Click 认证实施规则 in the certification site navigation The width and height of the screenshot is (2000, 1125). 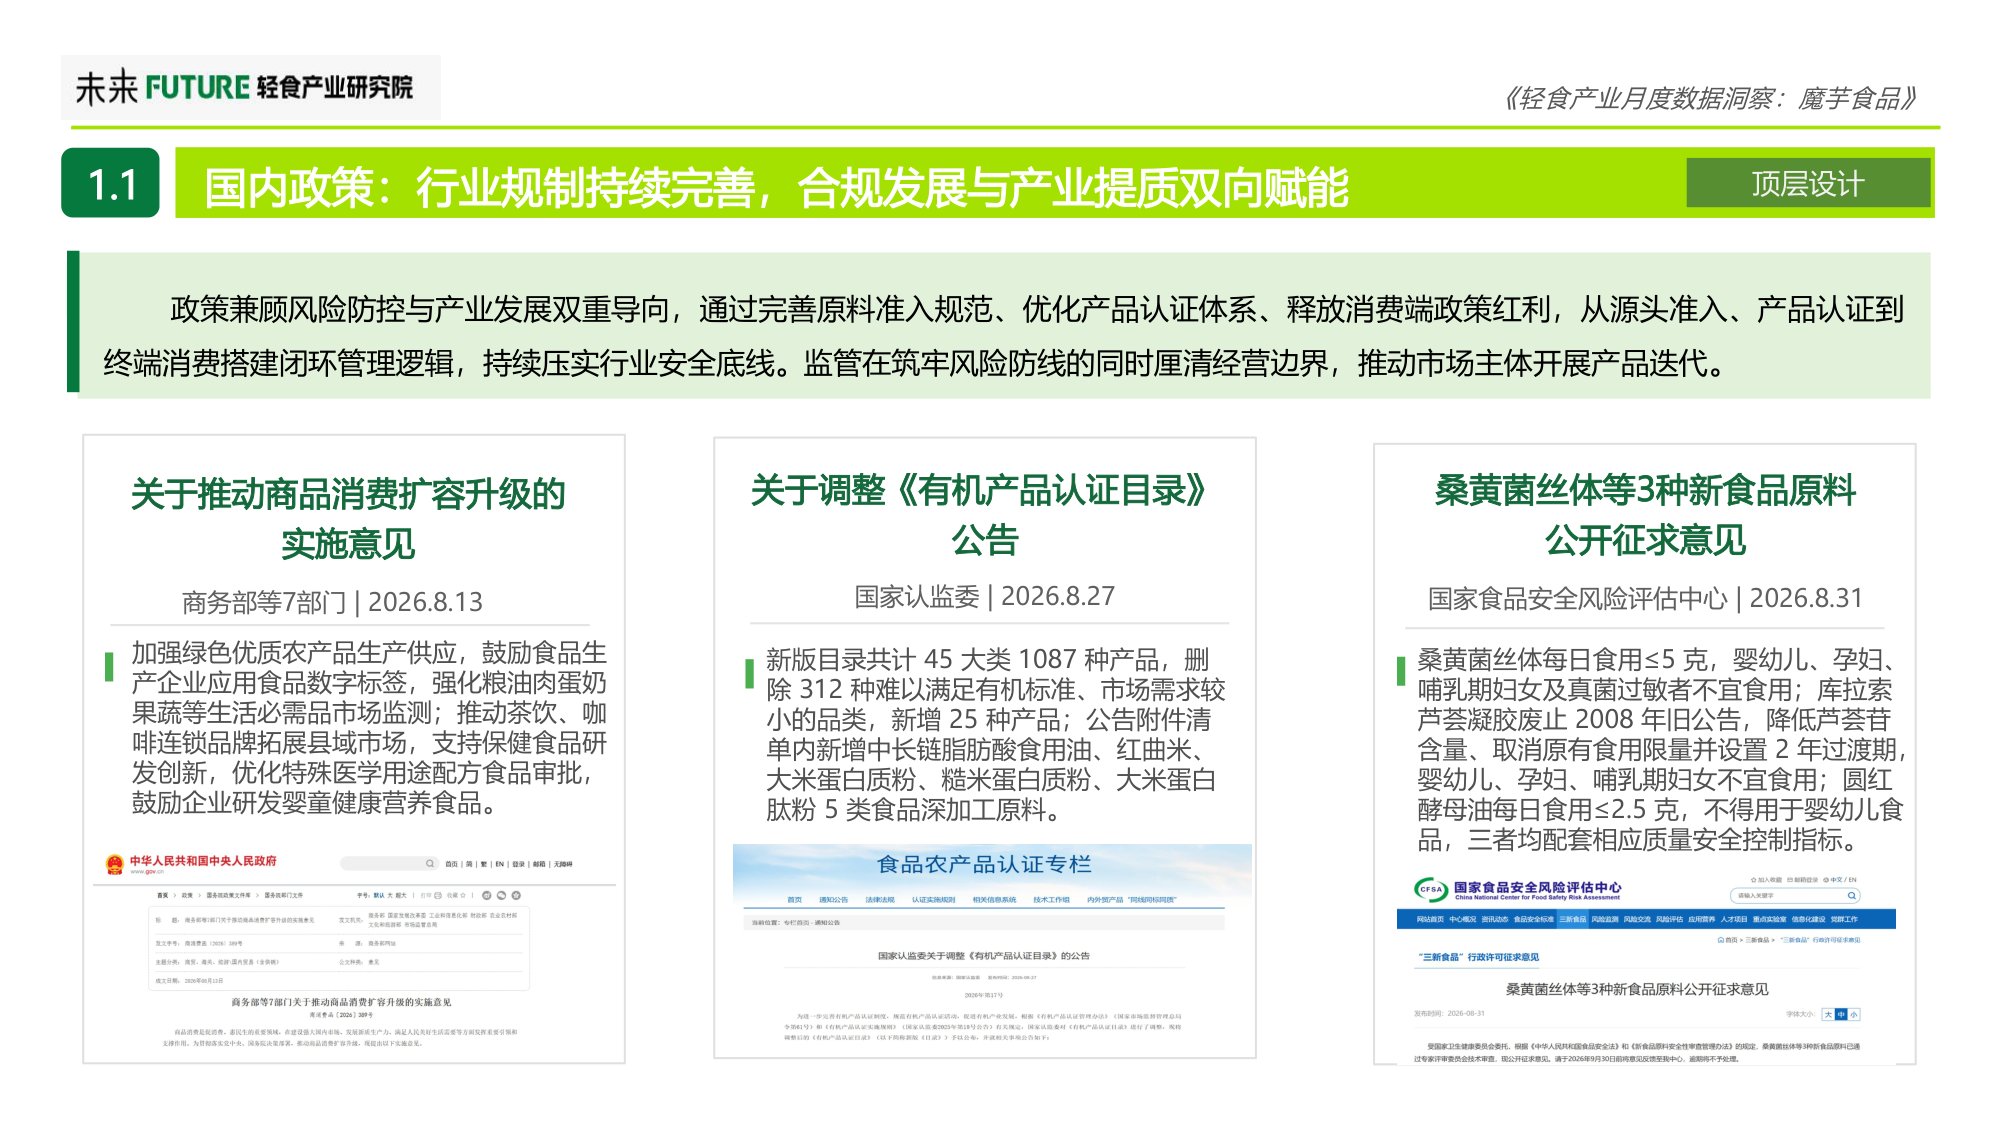coord(933,899)
